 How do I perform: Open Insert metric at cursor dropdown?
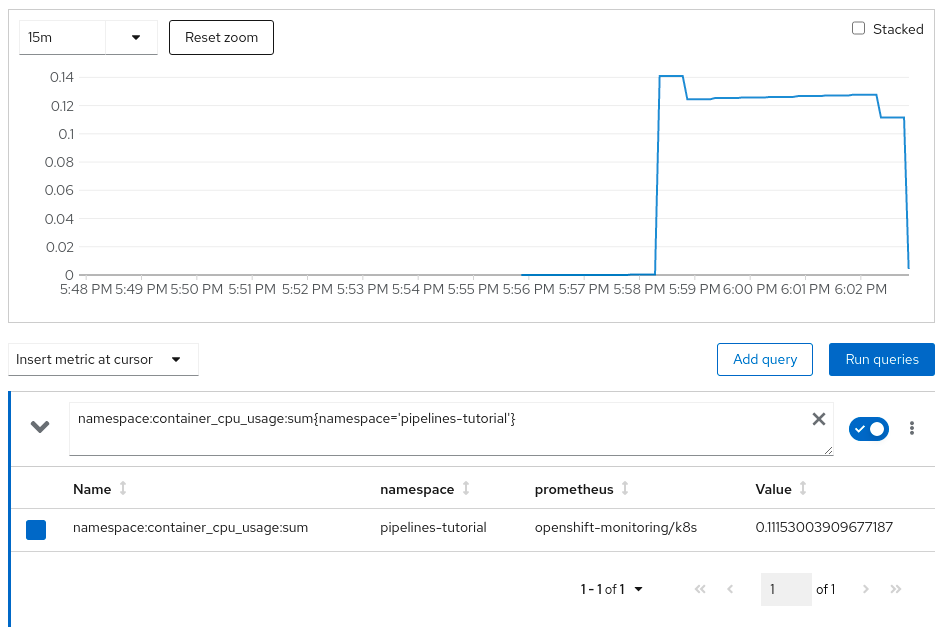(103, 360)
